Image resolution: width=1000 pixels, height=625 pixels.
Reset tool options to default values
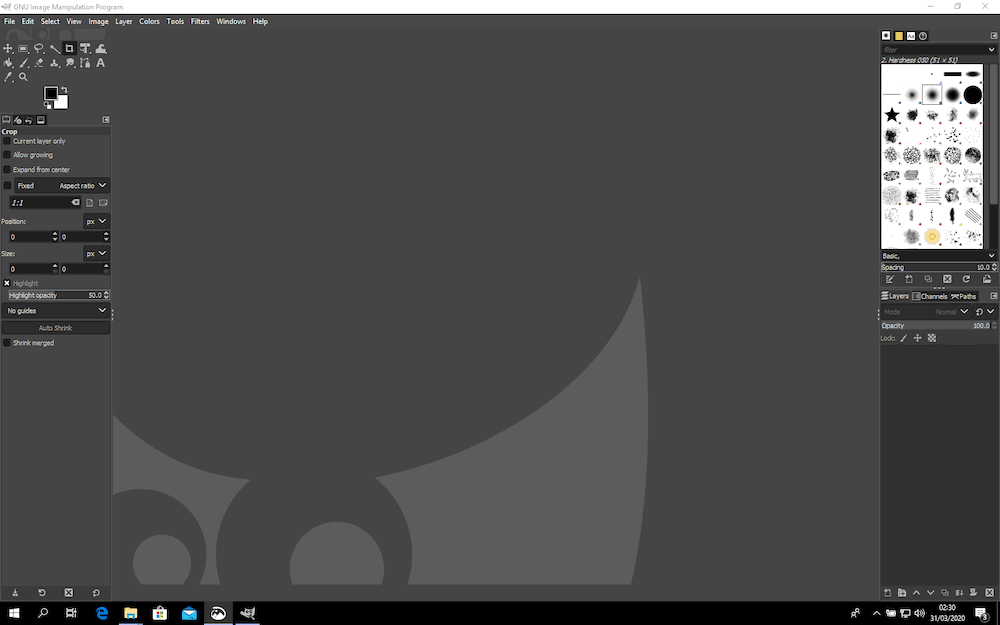point(96,592)
